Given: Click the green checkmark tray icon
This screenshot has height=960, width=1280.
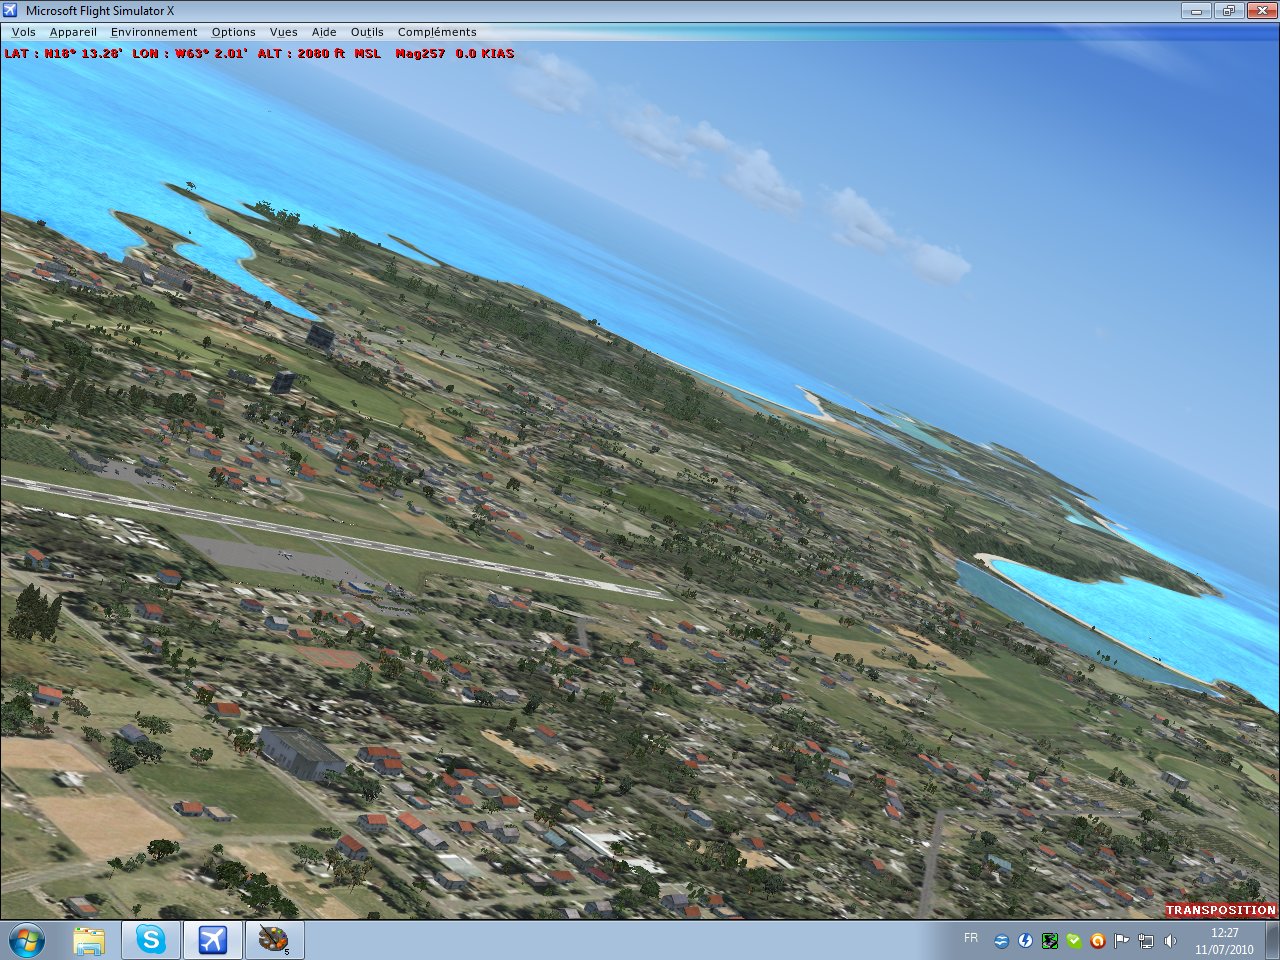Looking at the screenshot, I should point(1074,941).
